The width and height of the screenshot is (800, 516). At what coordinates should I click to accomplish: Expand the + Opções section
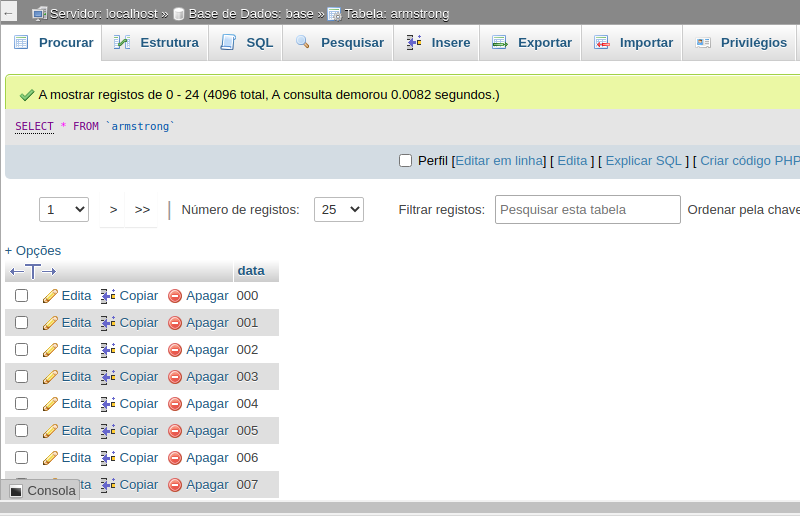(33, 251)
